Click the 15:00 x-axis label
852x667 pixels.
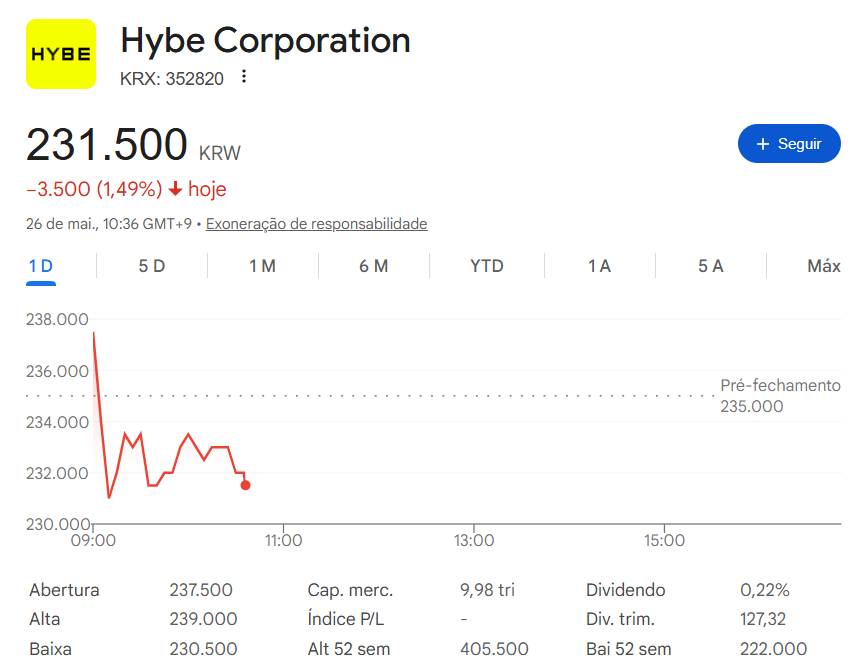pos(664,540)
